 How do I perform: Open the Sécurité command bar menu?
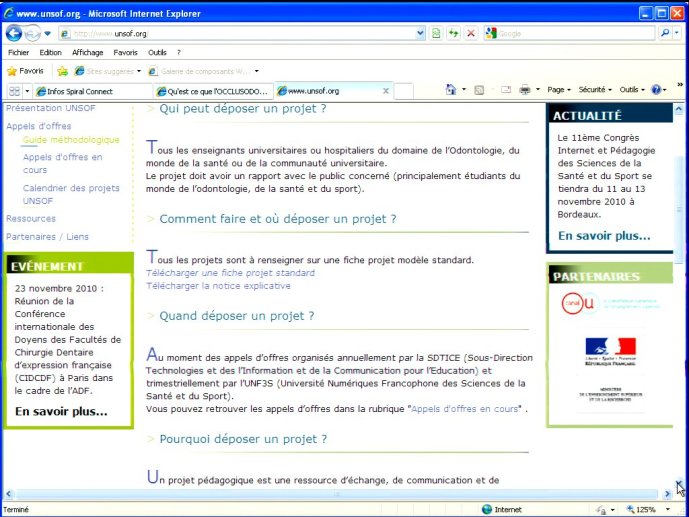(595, 90)
